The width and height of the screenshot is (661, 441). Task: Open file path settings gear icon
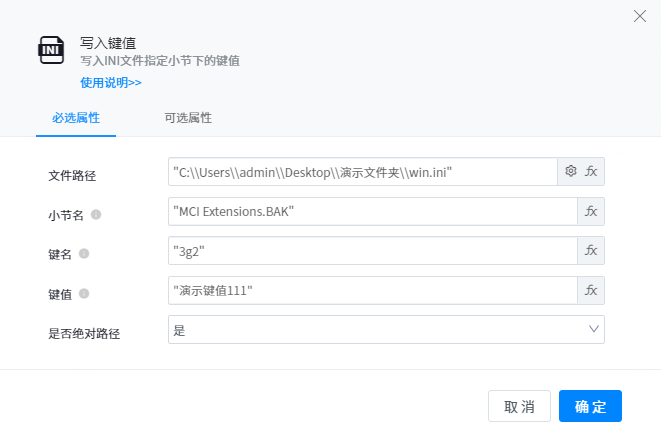click(x=571, y=171)
